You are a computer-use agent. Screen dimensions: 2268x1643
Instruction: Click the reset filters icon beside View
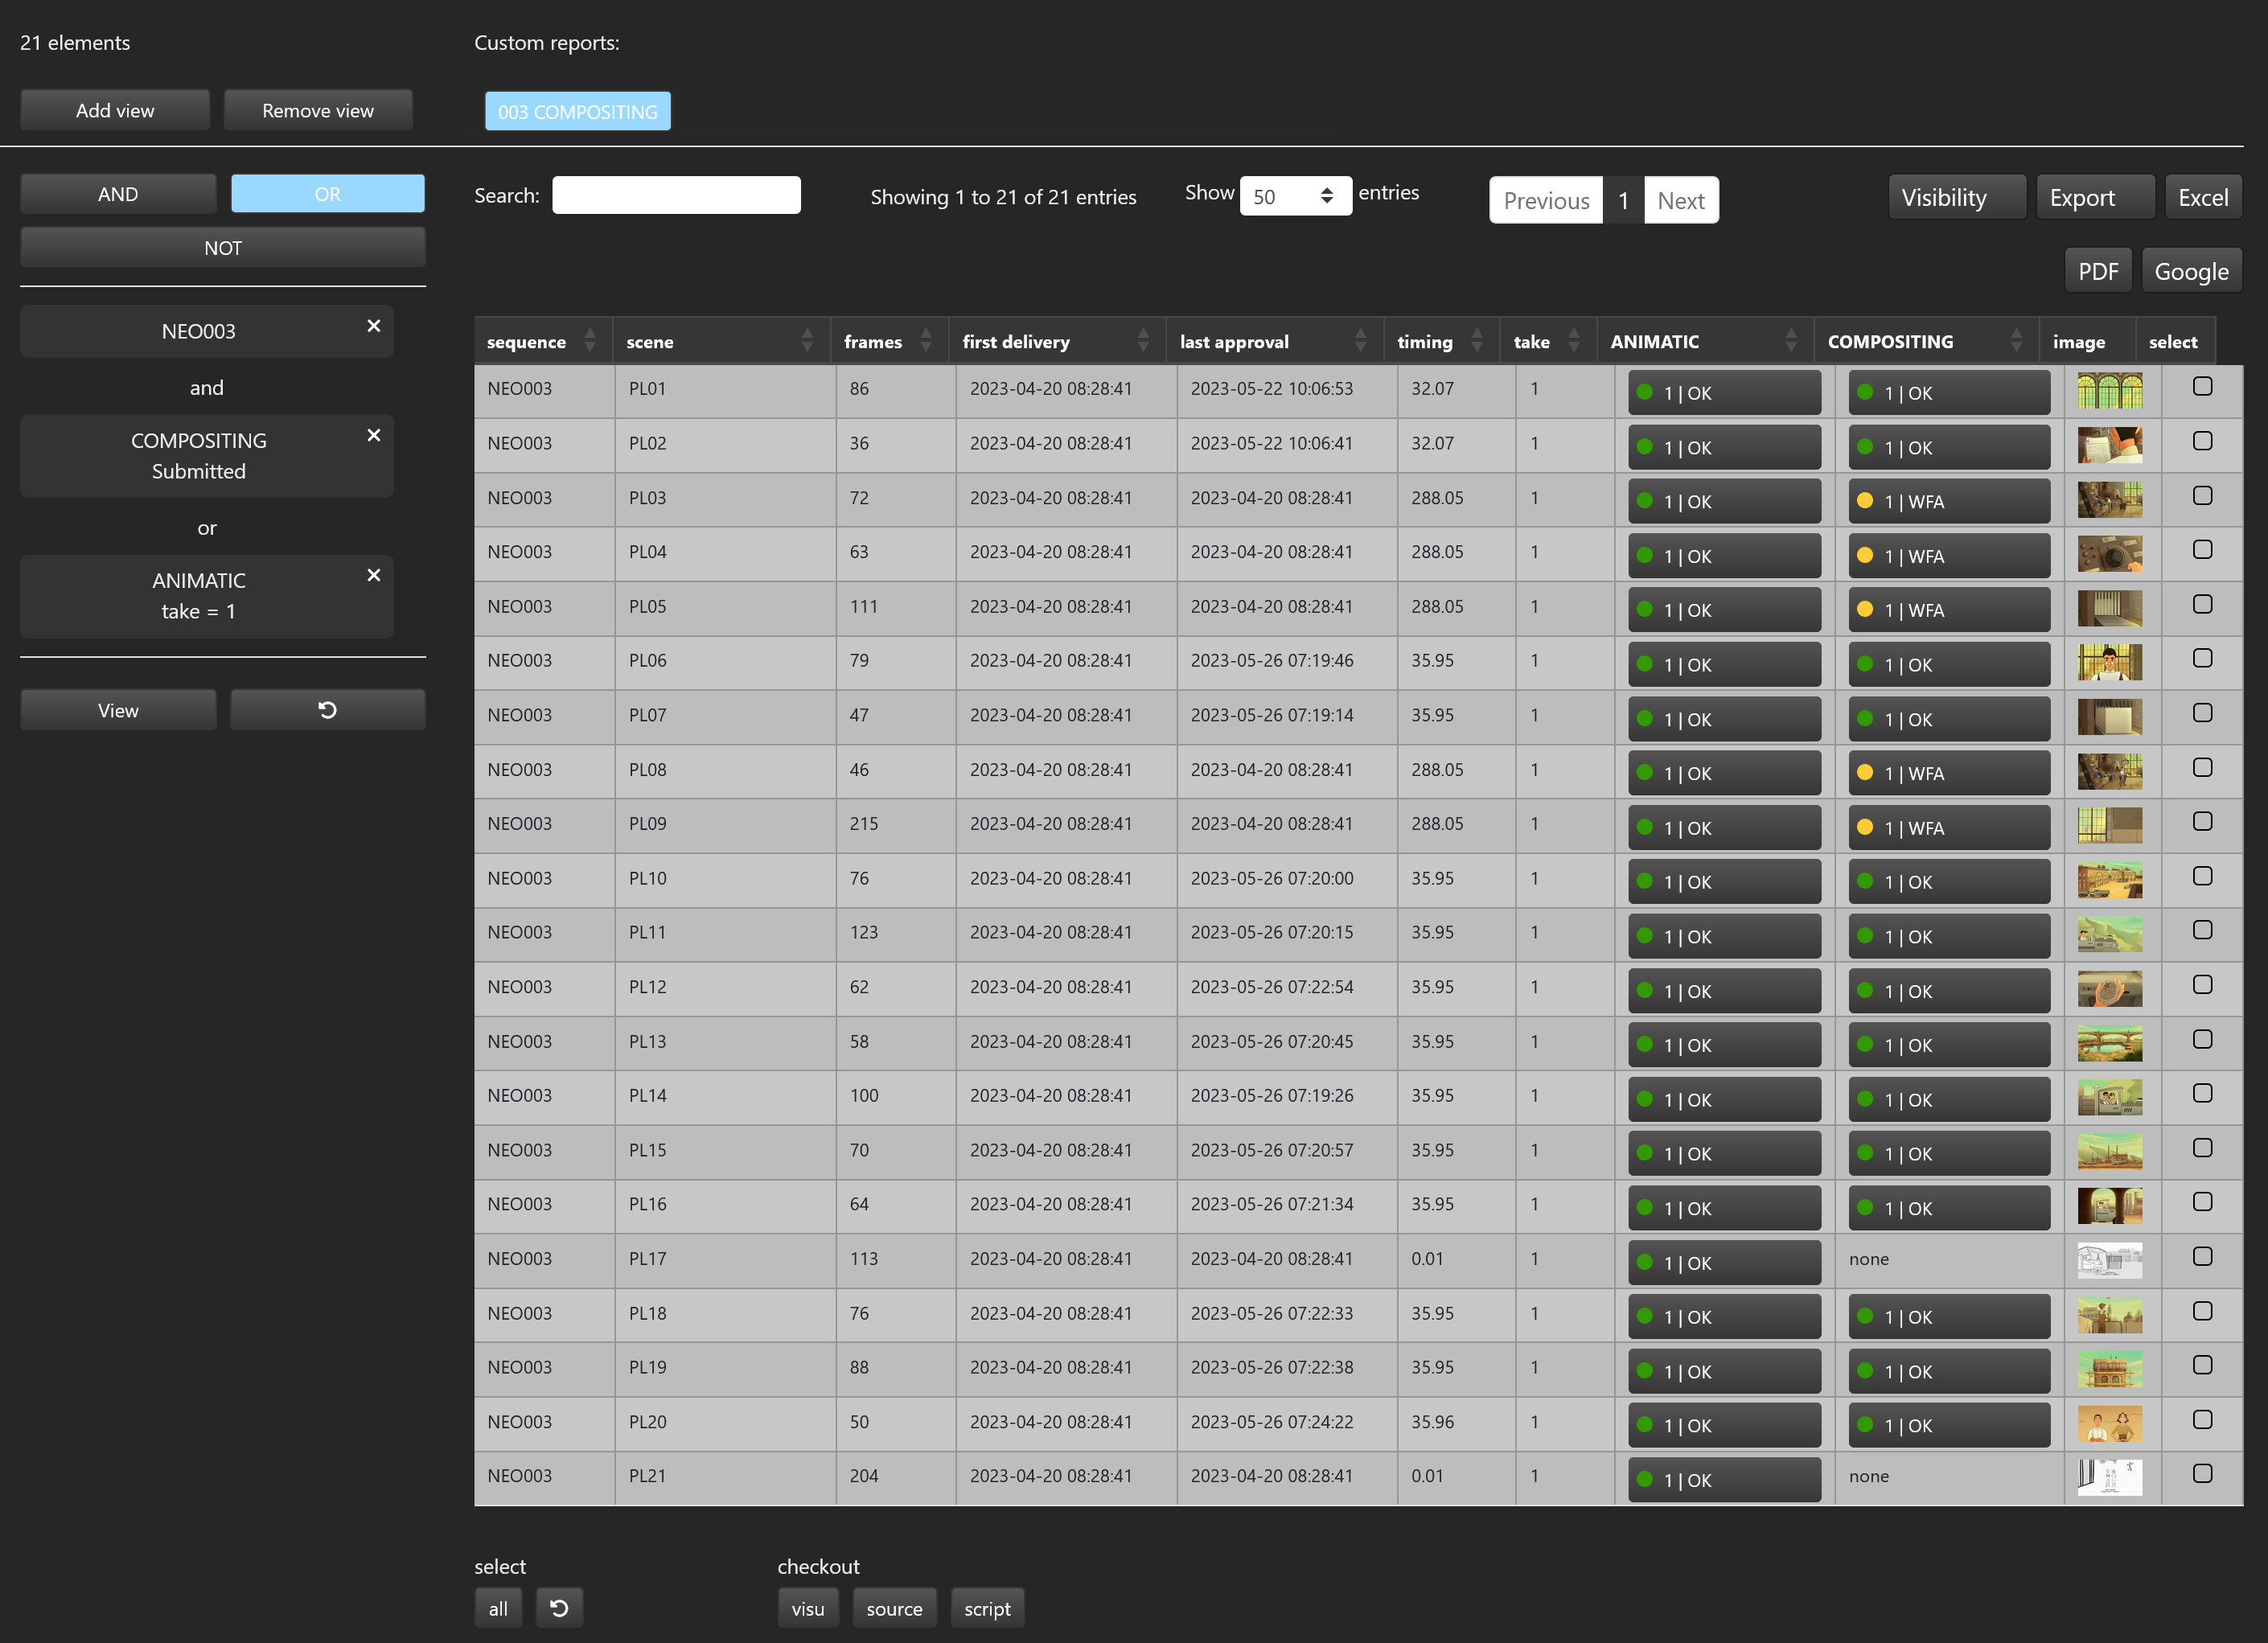[327, 710]
